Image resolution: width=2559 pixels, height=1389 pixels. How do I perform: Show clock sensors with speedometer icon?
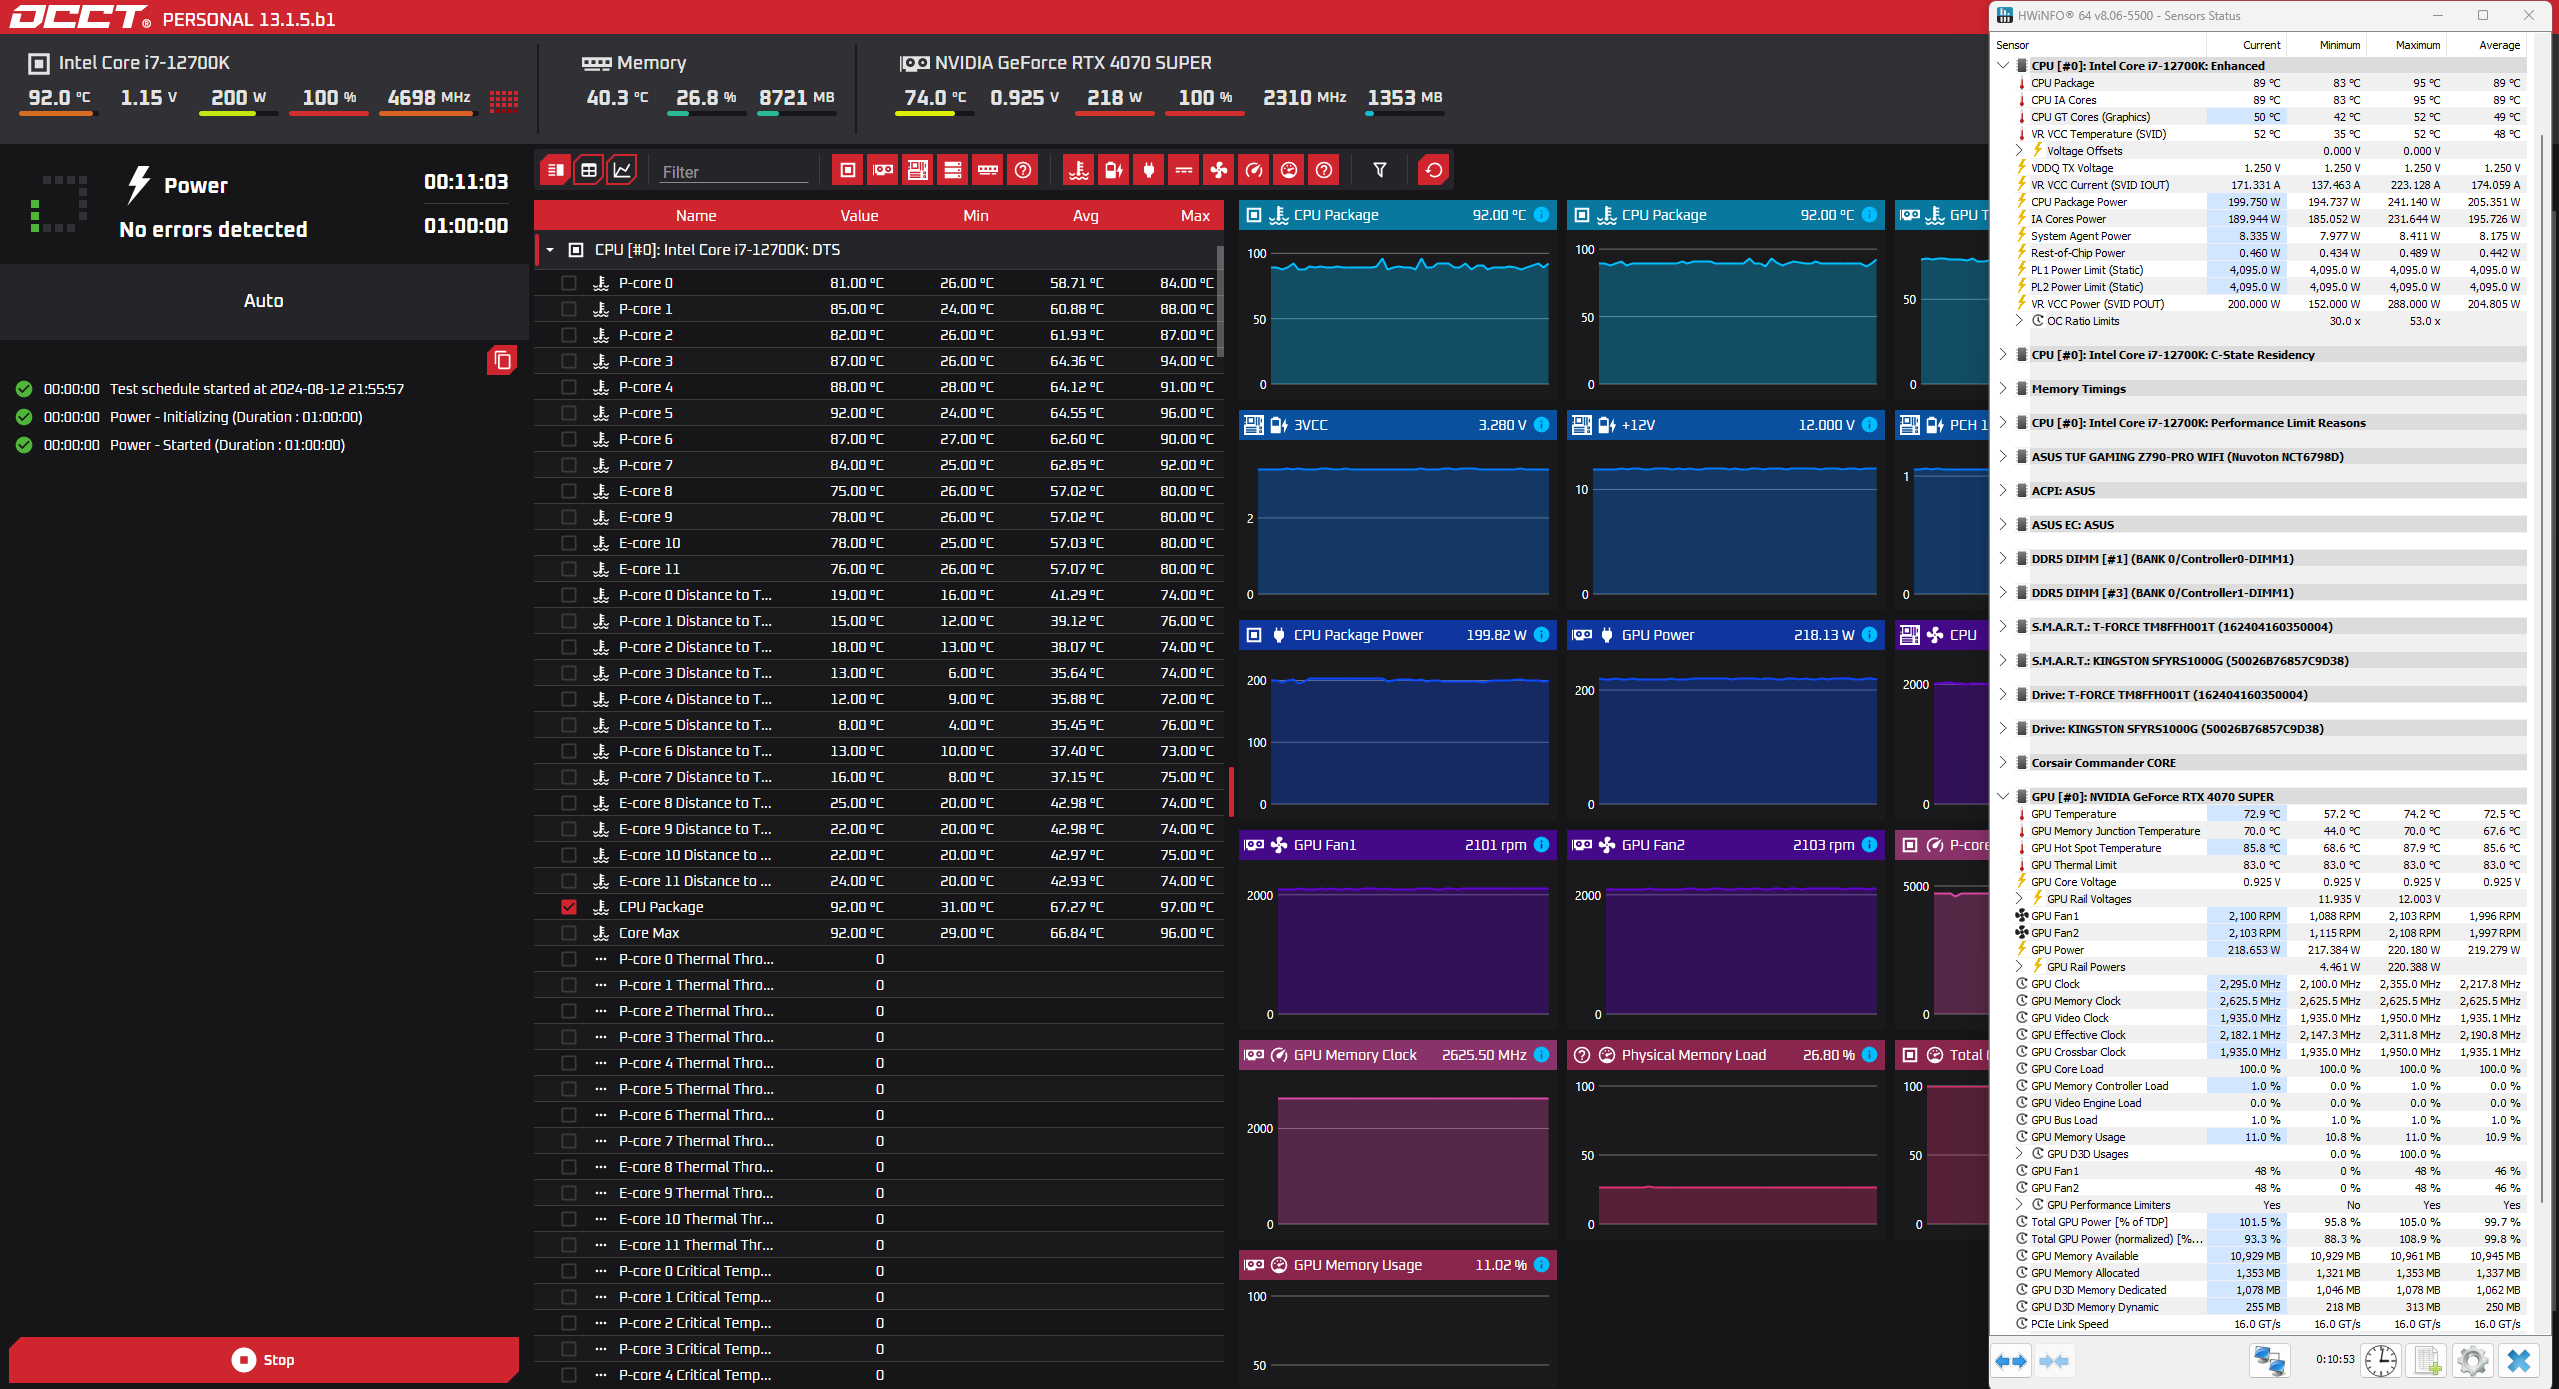(1254, 170)
